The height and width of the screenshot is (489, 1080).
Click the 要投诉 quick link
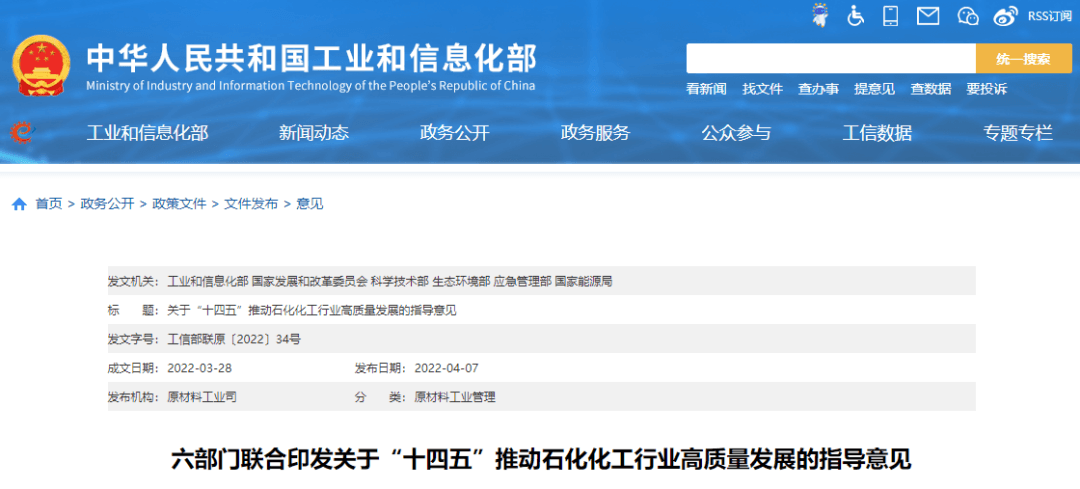[x=986, y=89]
